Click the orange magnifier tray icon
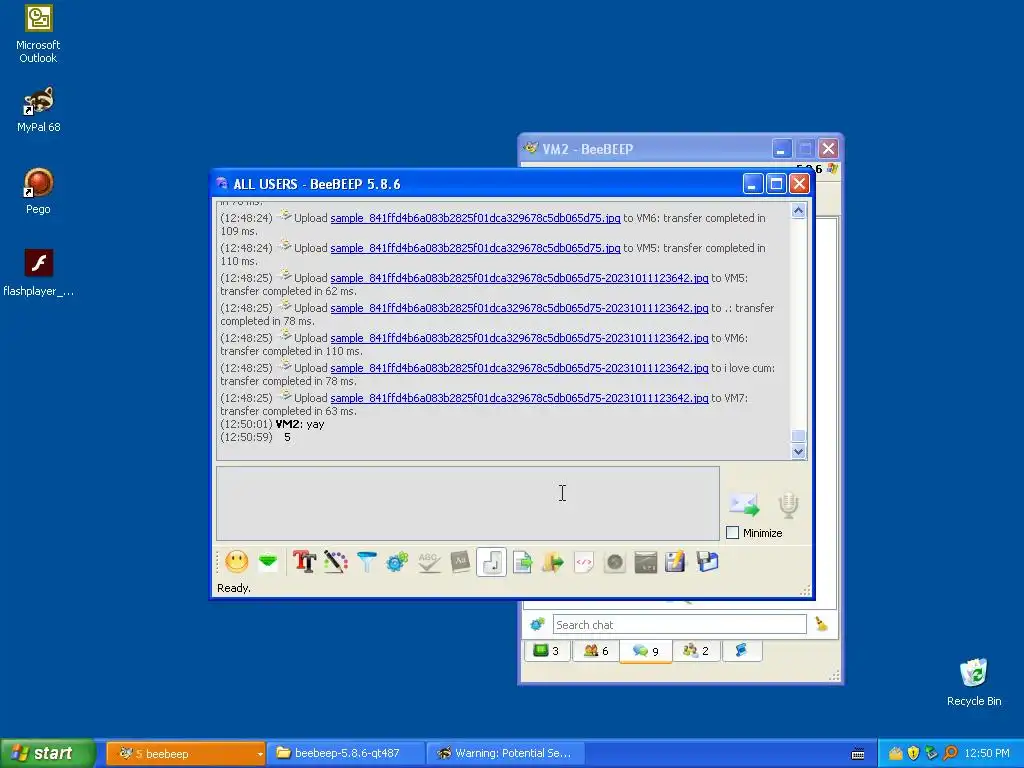 (x=950, y=754)
